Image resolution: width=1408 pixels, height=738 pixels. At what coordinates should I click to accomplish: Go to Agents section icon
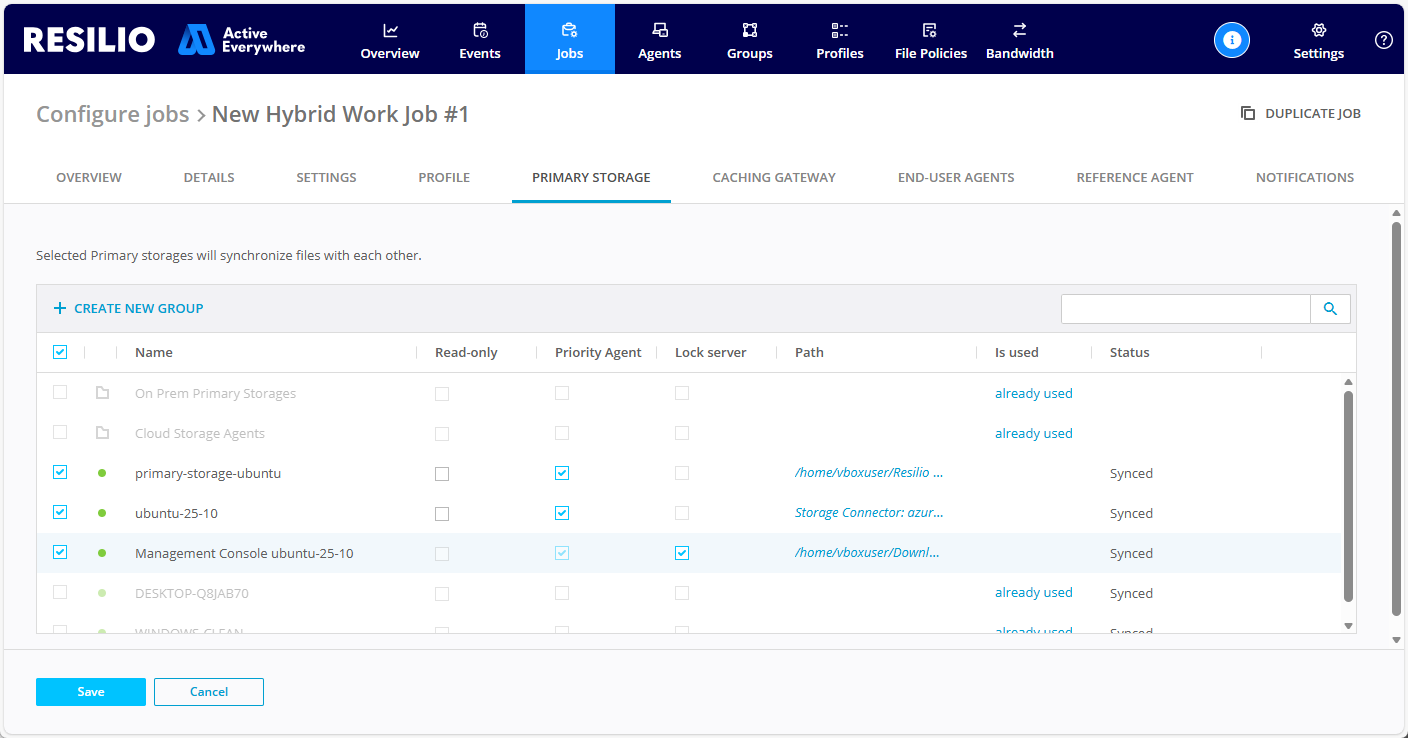(660, 30)
